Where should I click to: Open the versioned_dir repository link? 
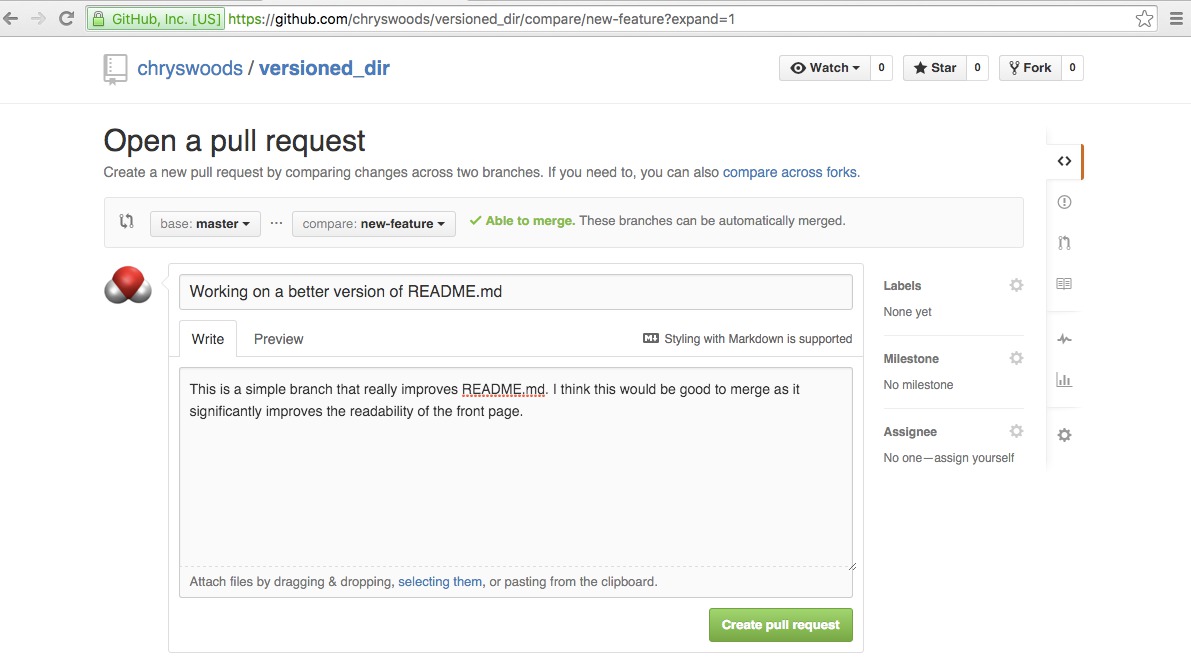coord(324,68)
